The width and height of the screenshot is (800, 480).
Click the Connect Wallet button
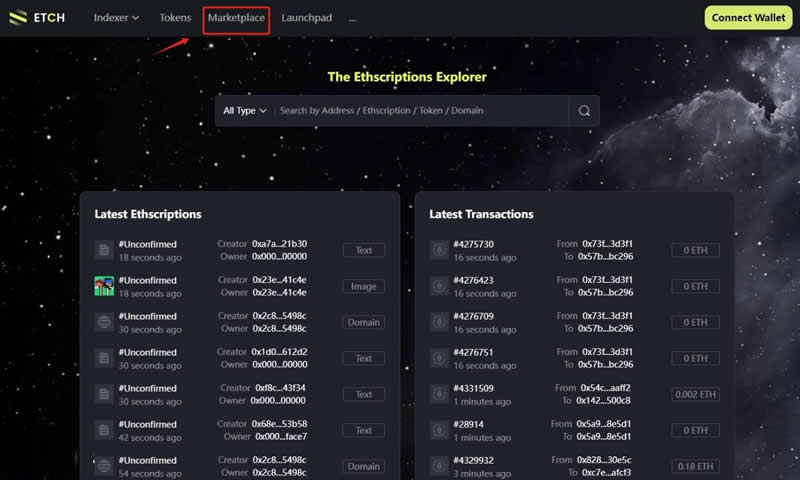click(x=748, y=18)
